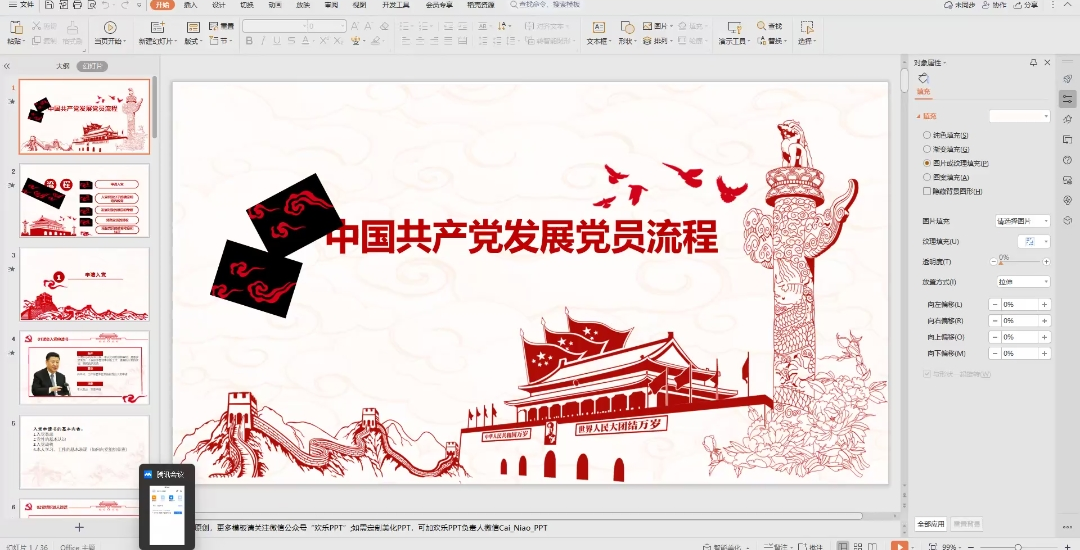This screenshot has height=550, width=1080.
Task: Check Hide background graphics (隐藏背景图形)
Action: [x=927, y=191]
